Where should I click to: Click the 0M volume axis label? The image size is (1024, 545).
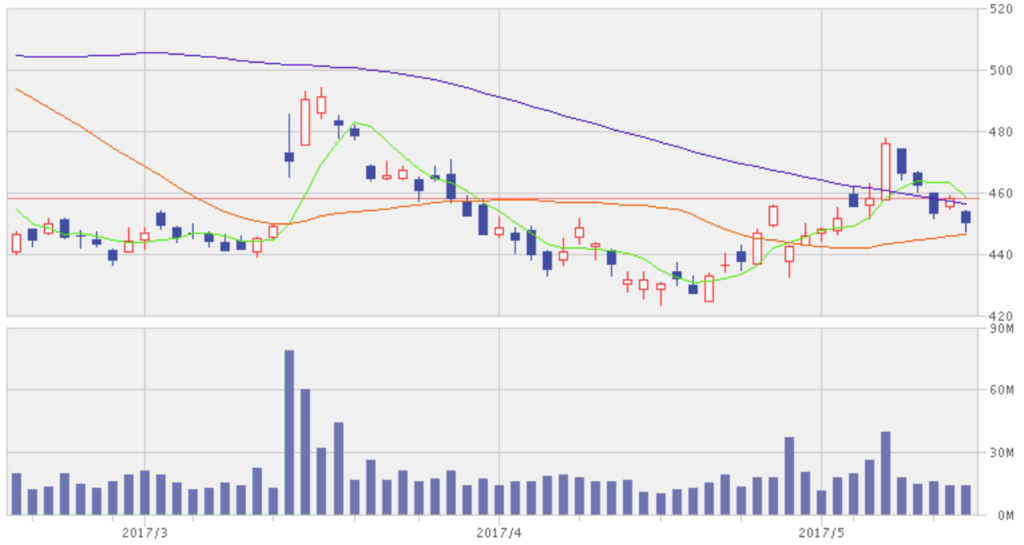point(1004,515)
